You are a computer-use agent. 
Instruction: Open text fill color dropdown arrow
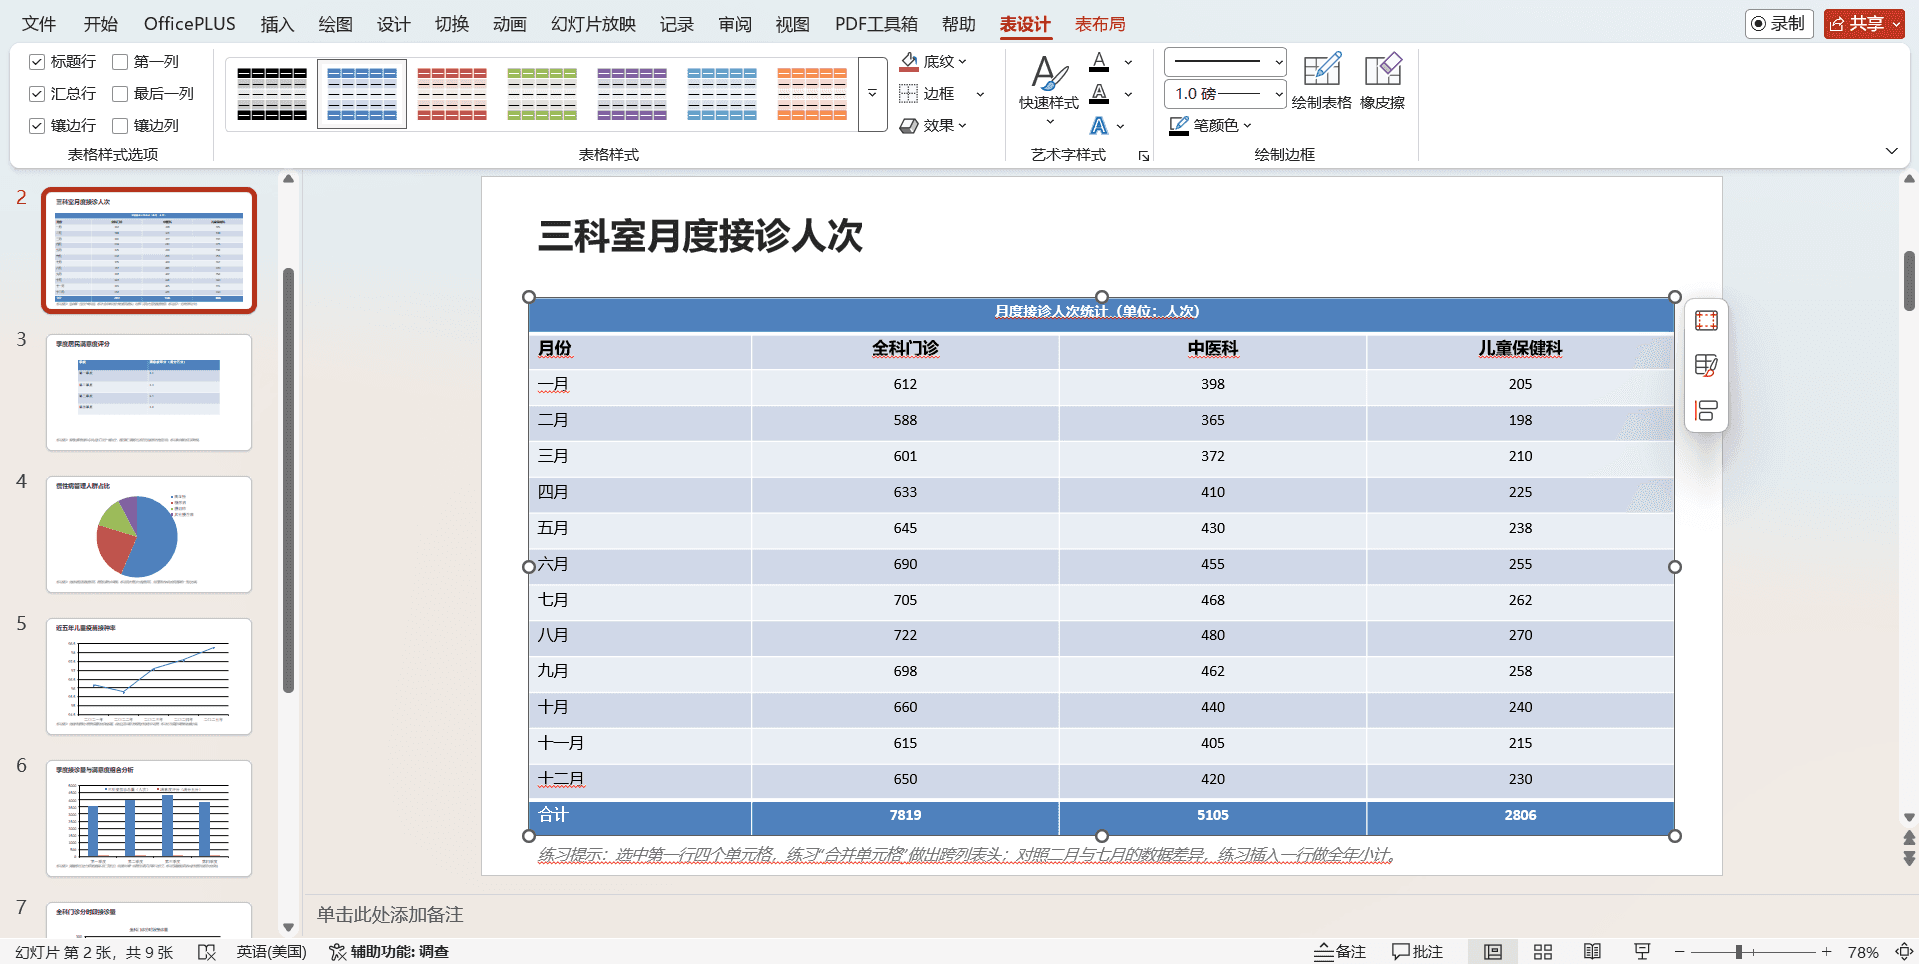(x=1129, y=62)
